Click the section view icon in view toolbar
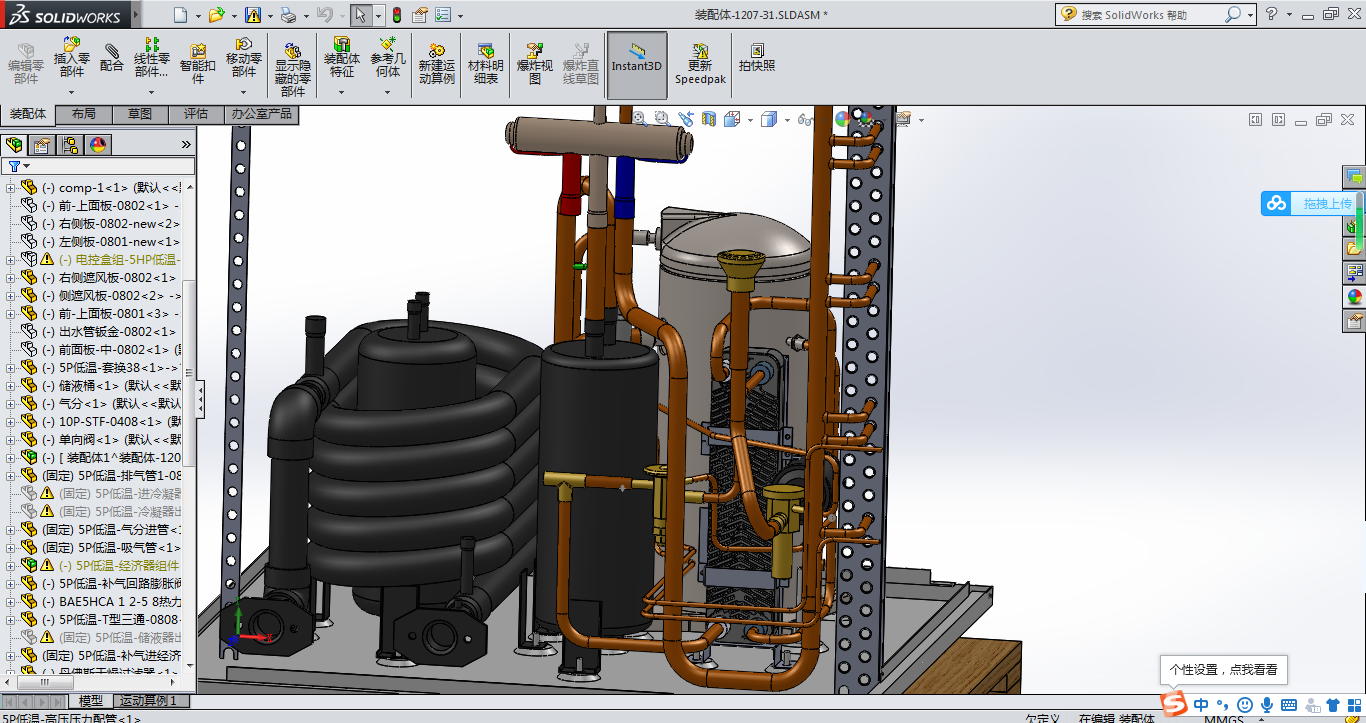This screenshot has width=1366, height=723. tap(709, 119)
